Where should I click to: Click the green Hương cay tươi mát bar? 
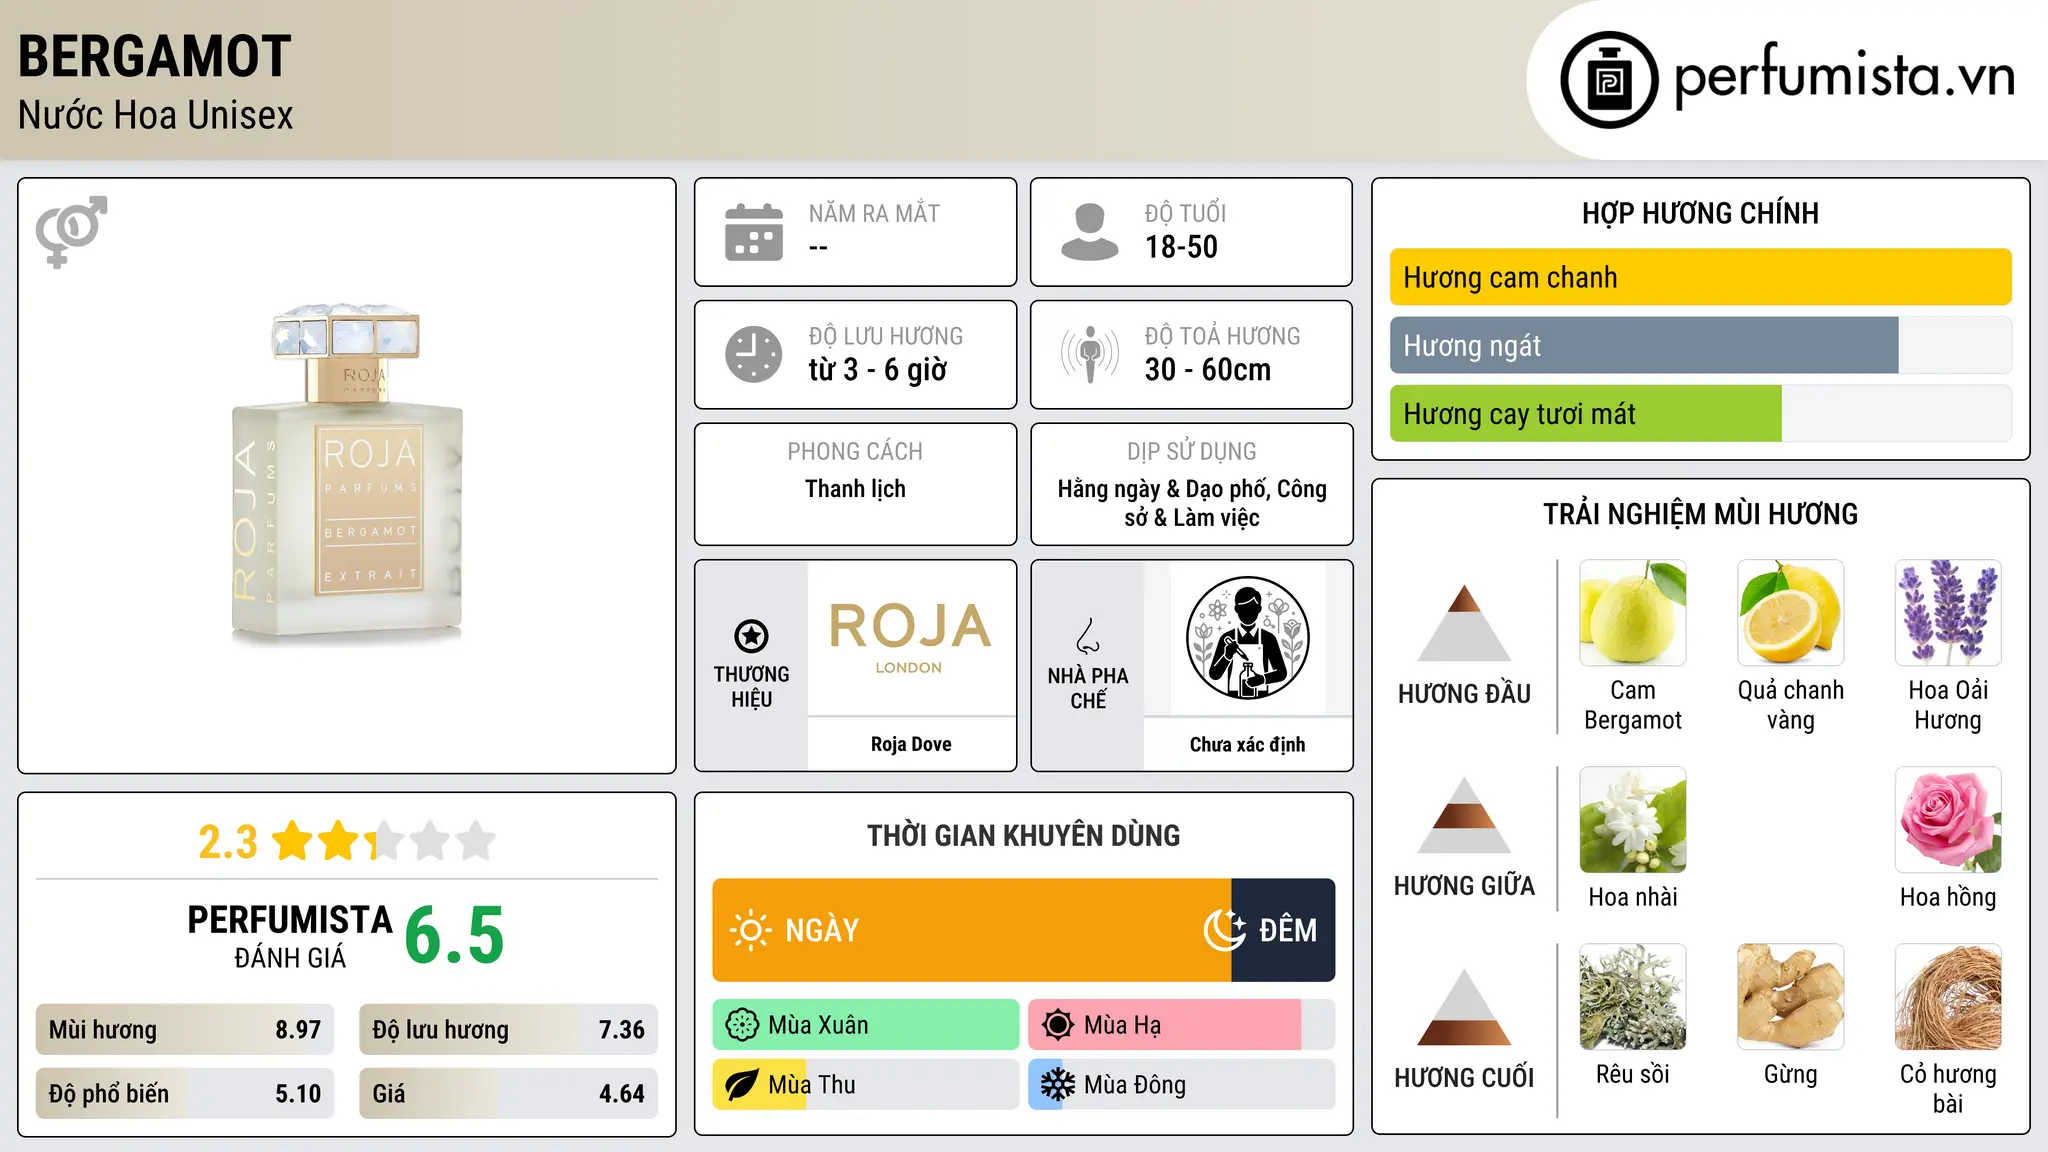[1585, 414]
